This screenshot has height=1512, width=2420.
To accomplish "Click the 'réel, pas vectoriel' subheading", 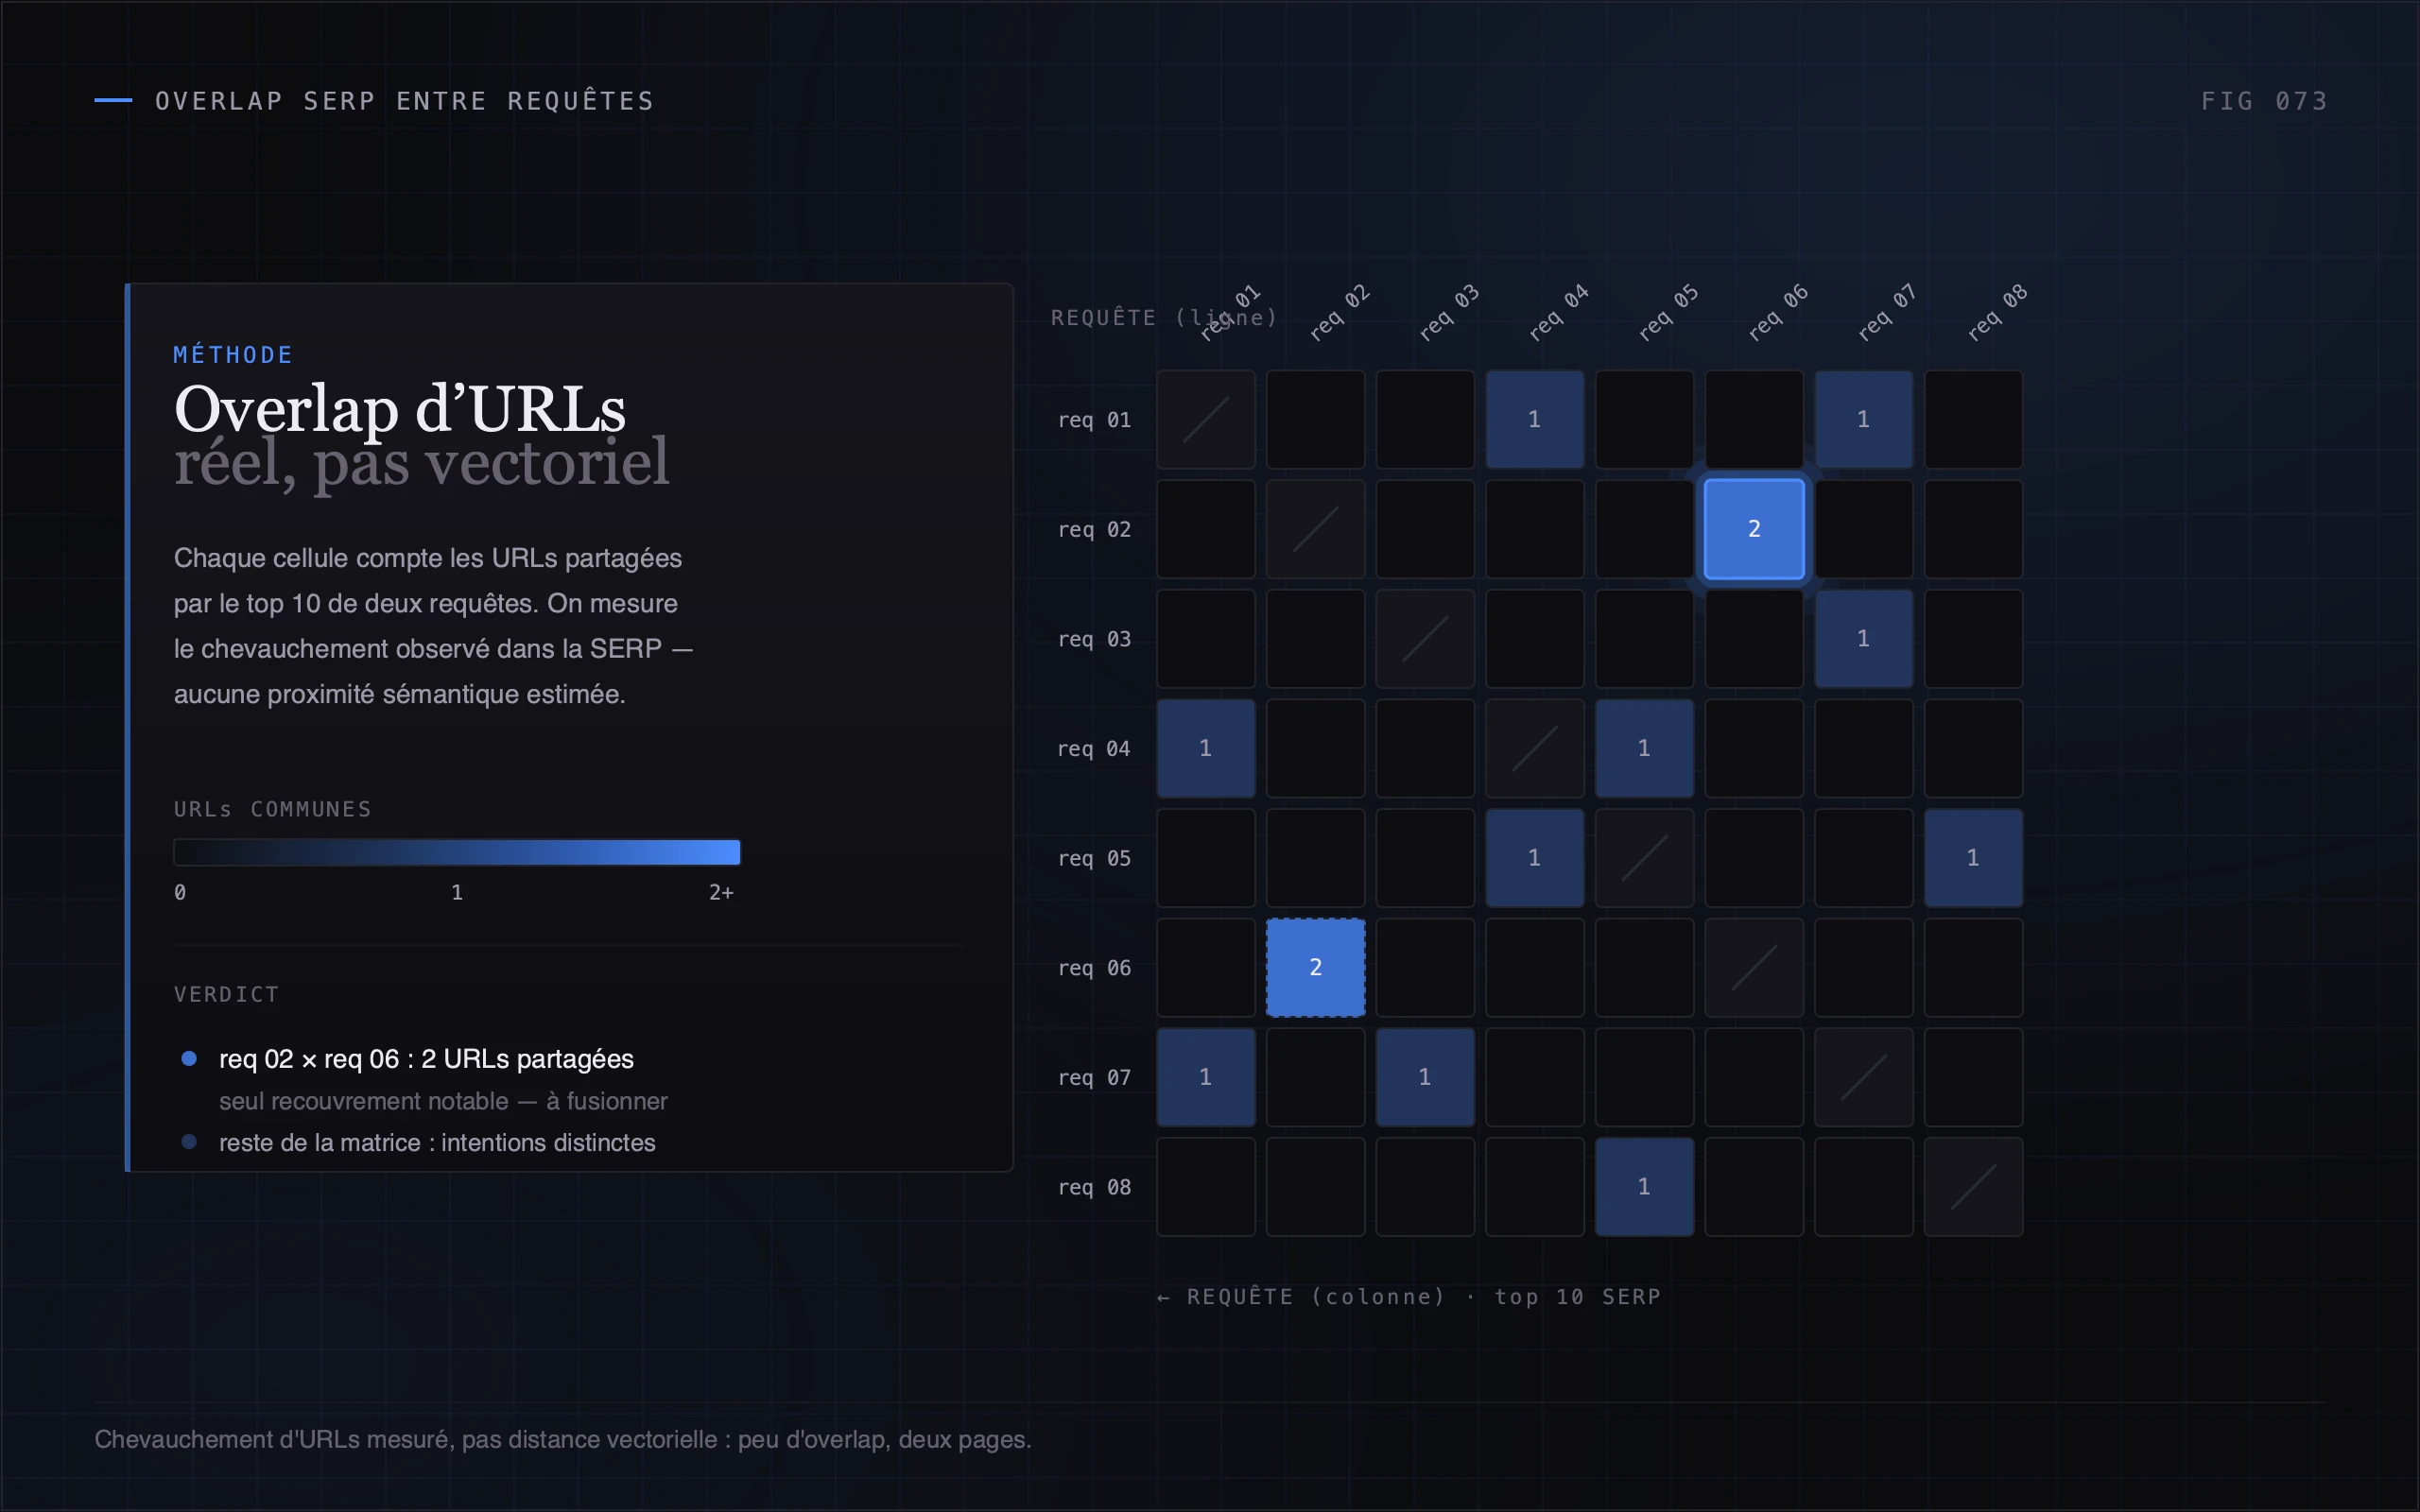I will click(421, 462).
